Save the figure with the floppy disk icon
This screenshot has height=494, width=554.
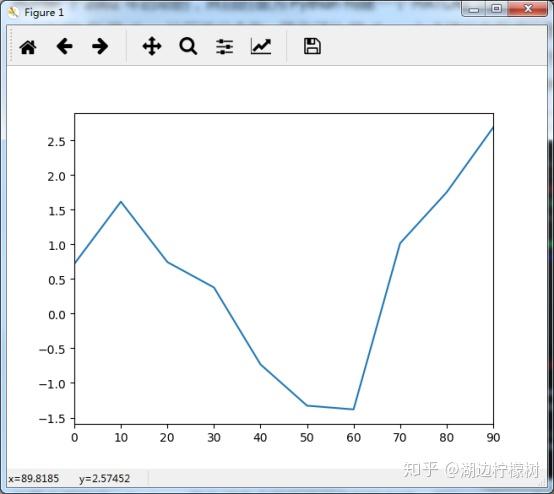coord(312,46)
